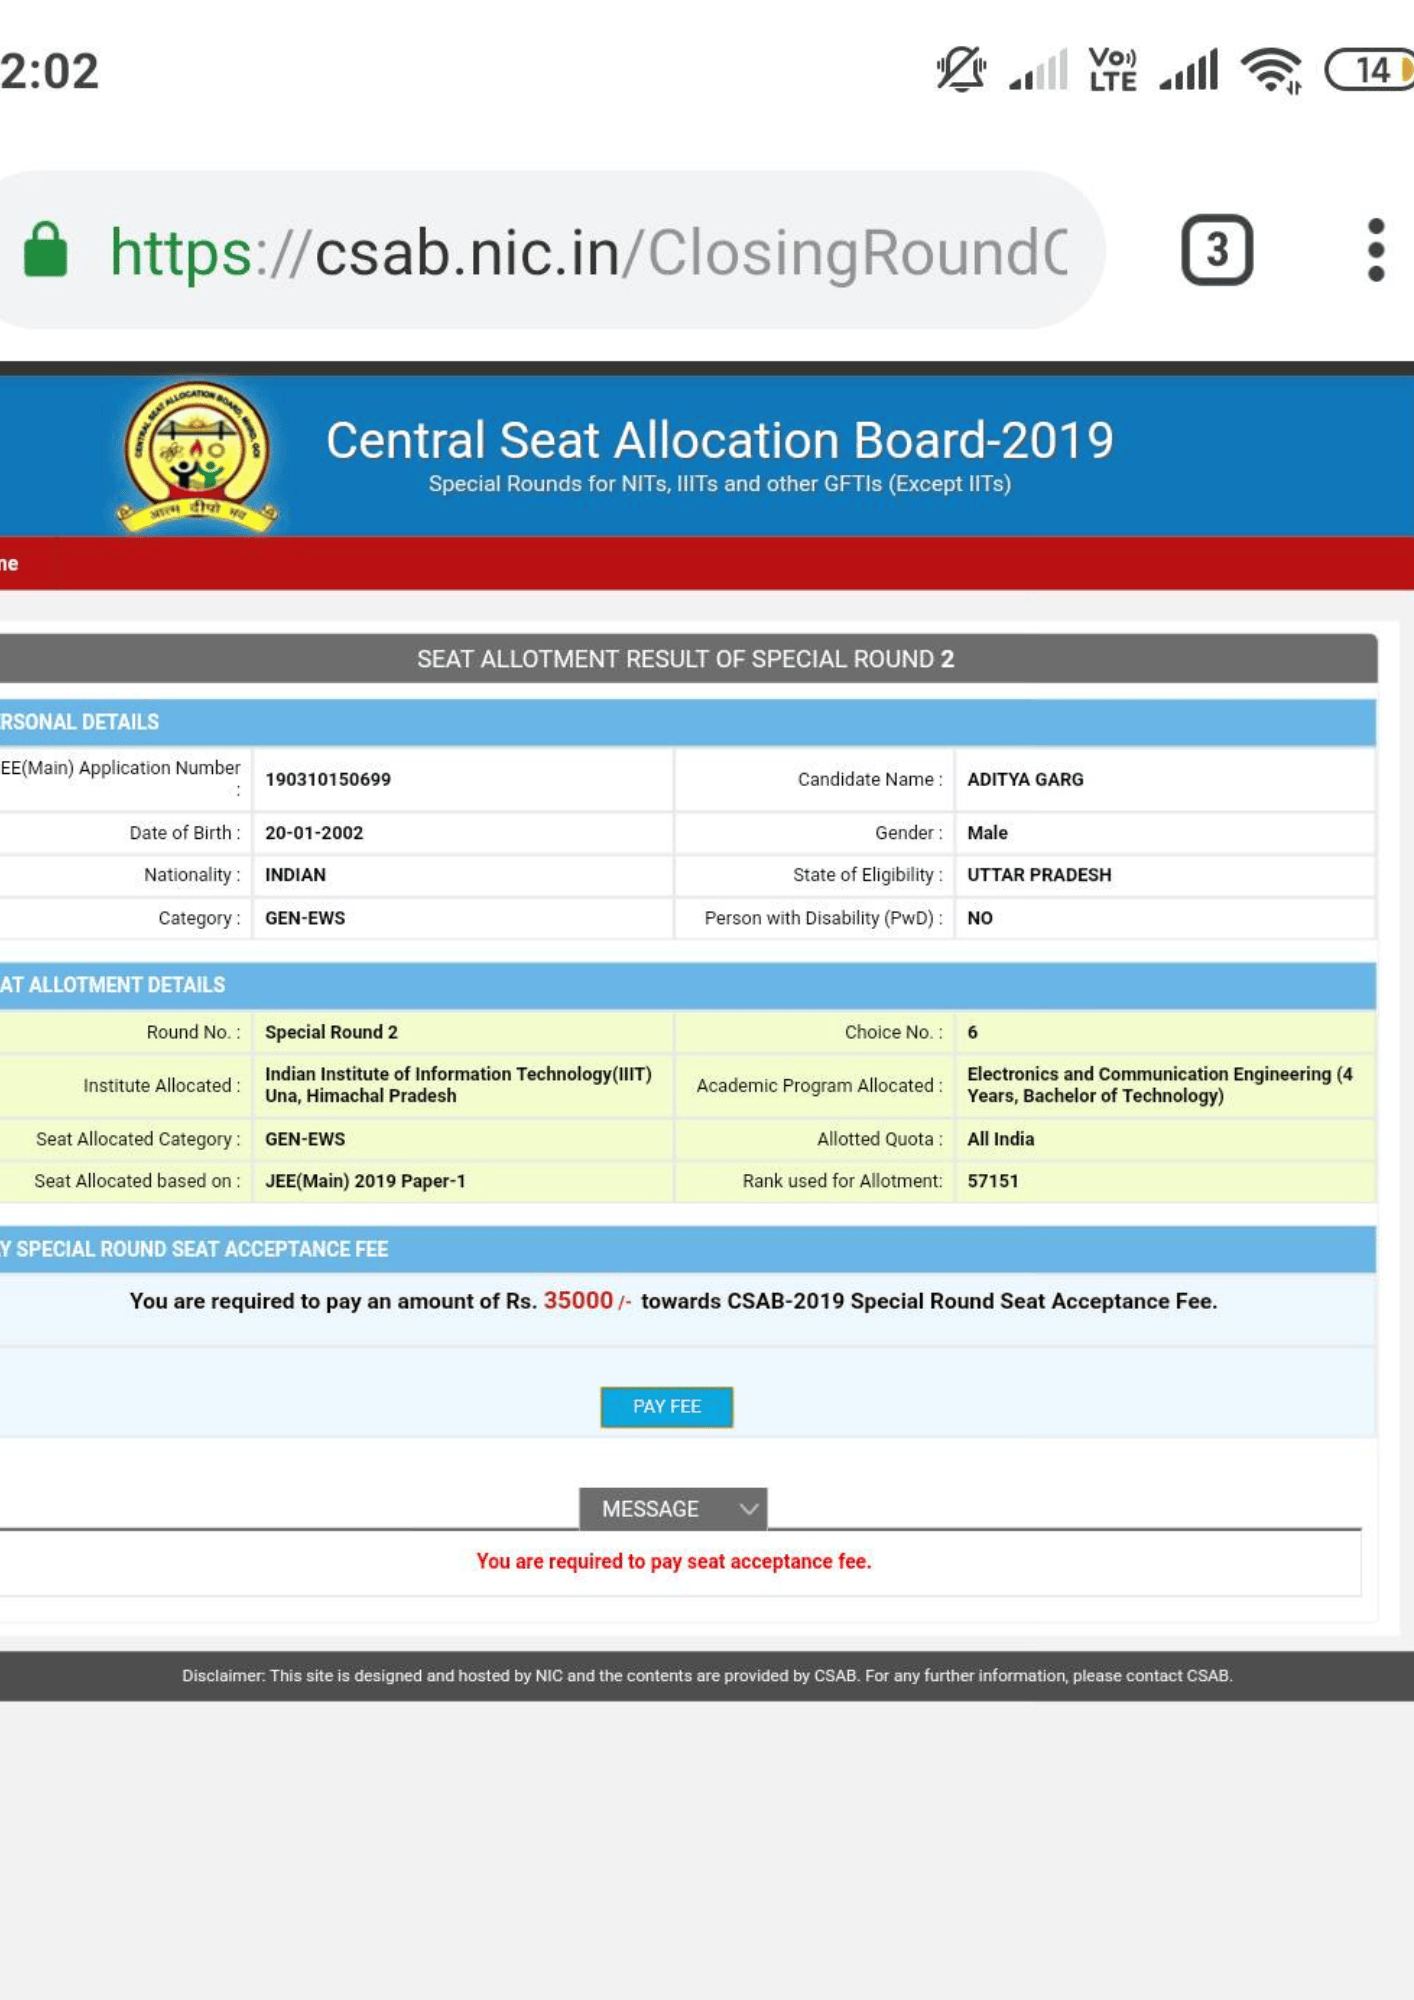Click the red seat acceptance fee message
This screenshot has height=2000, width=1414.
click(673, 1561)
